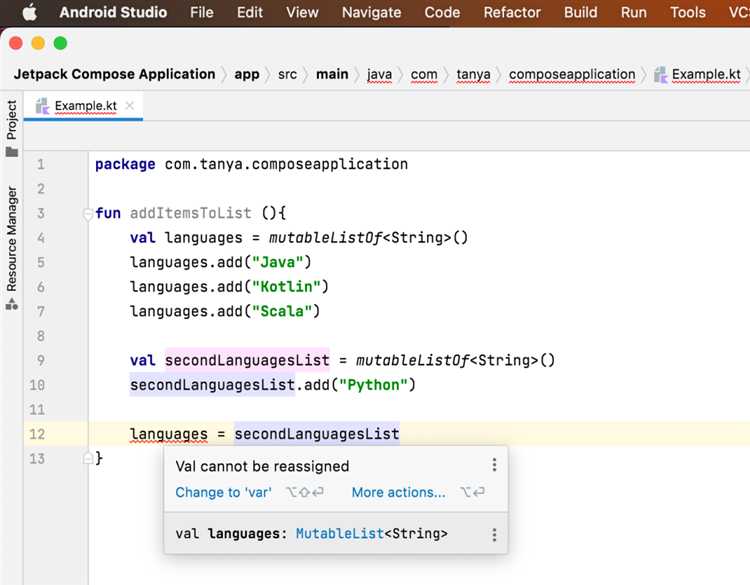Click the 'tanya' breadcrumb
Image resolution: width=750 pixels, height=585 pixels.
pyautogui.click(x=473, y=74)
